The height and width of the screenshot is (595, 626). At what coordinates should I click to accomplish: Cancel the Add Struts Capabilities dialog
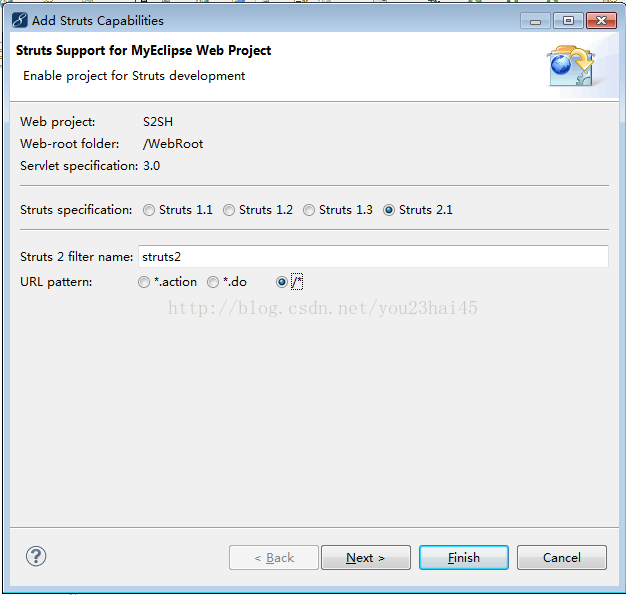(x=562, y=557)
